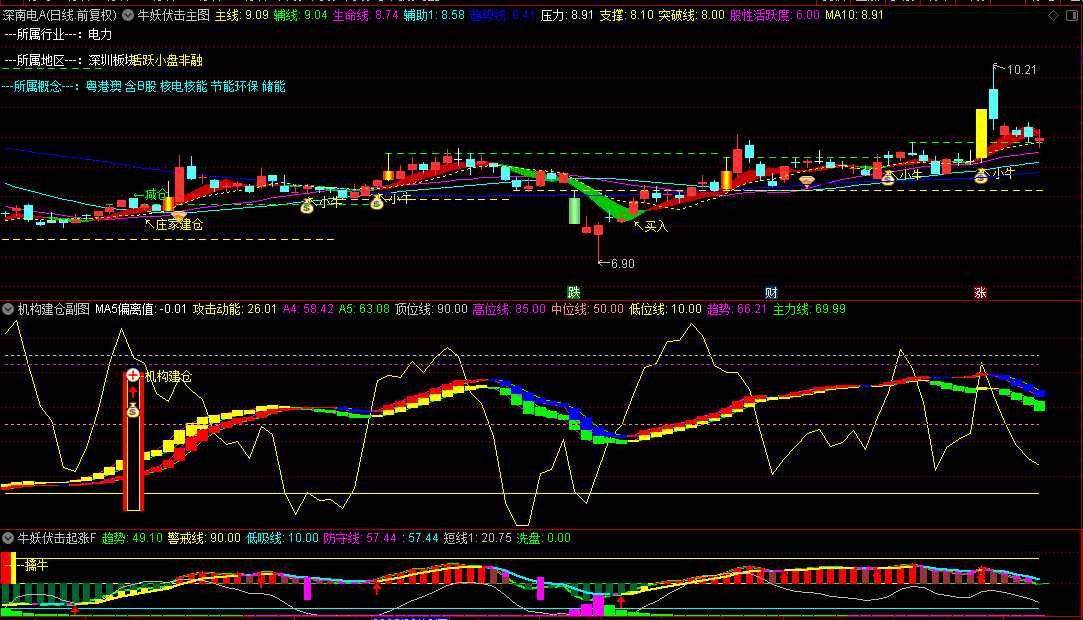The image size is (1083, 620).
Task: Click the red 涨 marker on time axis
Action: pos(981,293)
